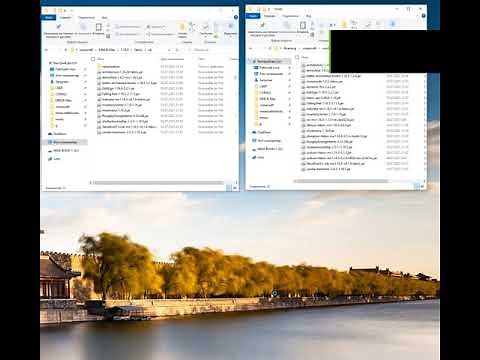This screenshot has height=360, width=480.
Task: Click the Help icon in right Explorer window
Action: 424,16
